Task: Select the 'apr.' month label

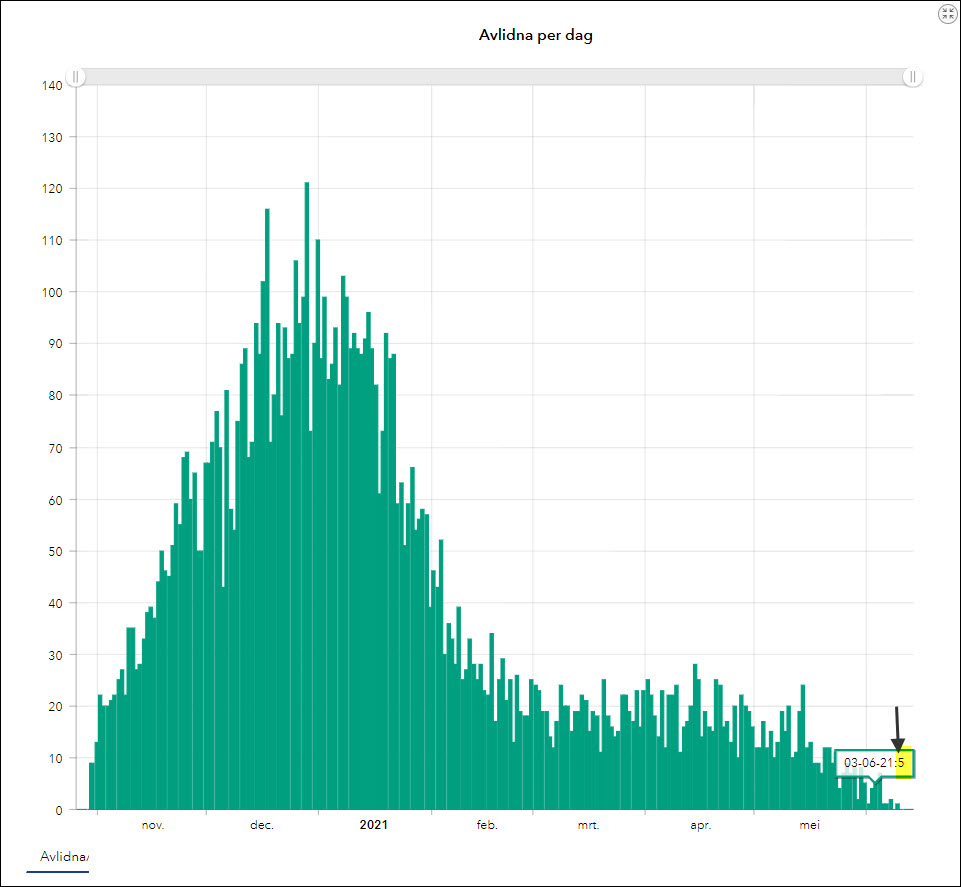Action: coord(700,825)
